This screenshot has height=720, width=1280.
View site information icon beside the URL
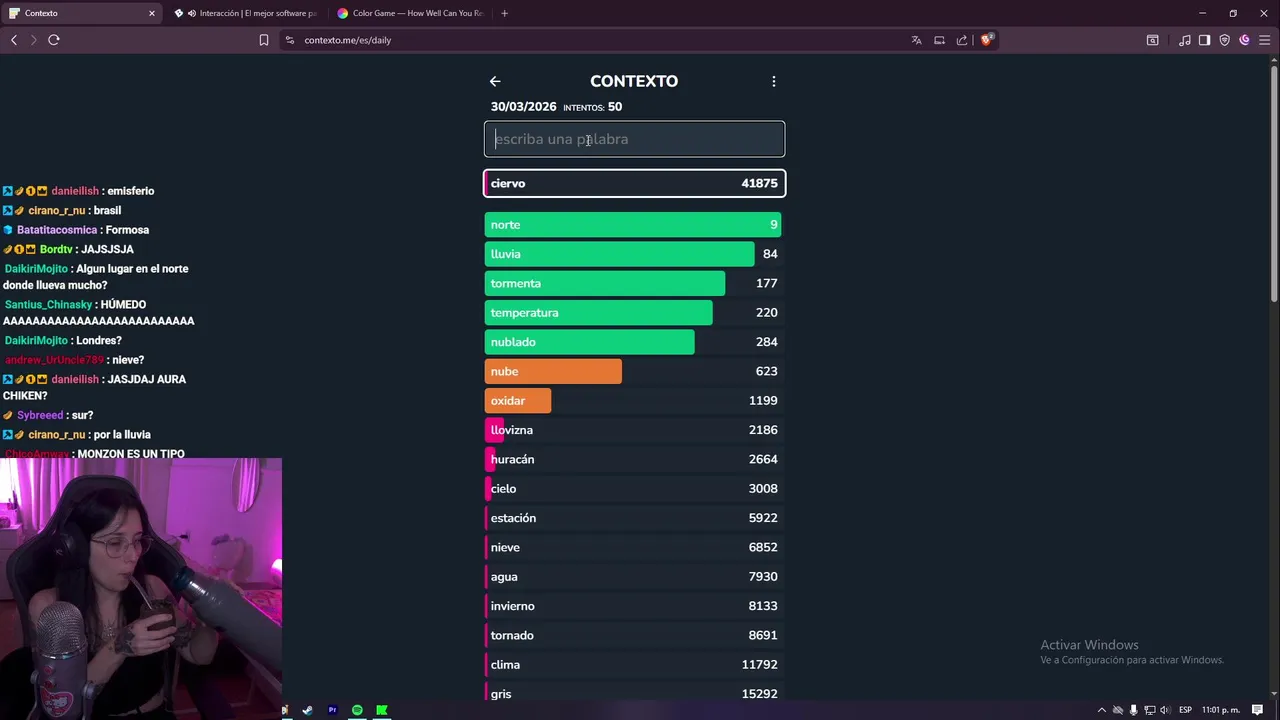290,40
